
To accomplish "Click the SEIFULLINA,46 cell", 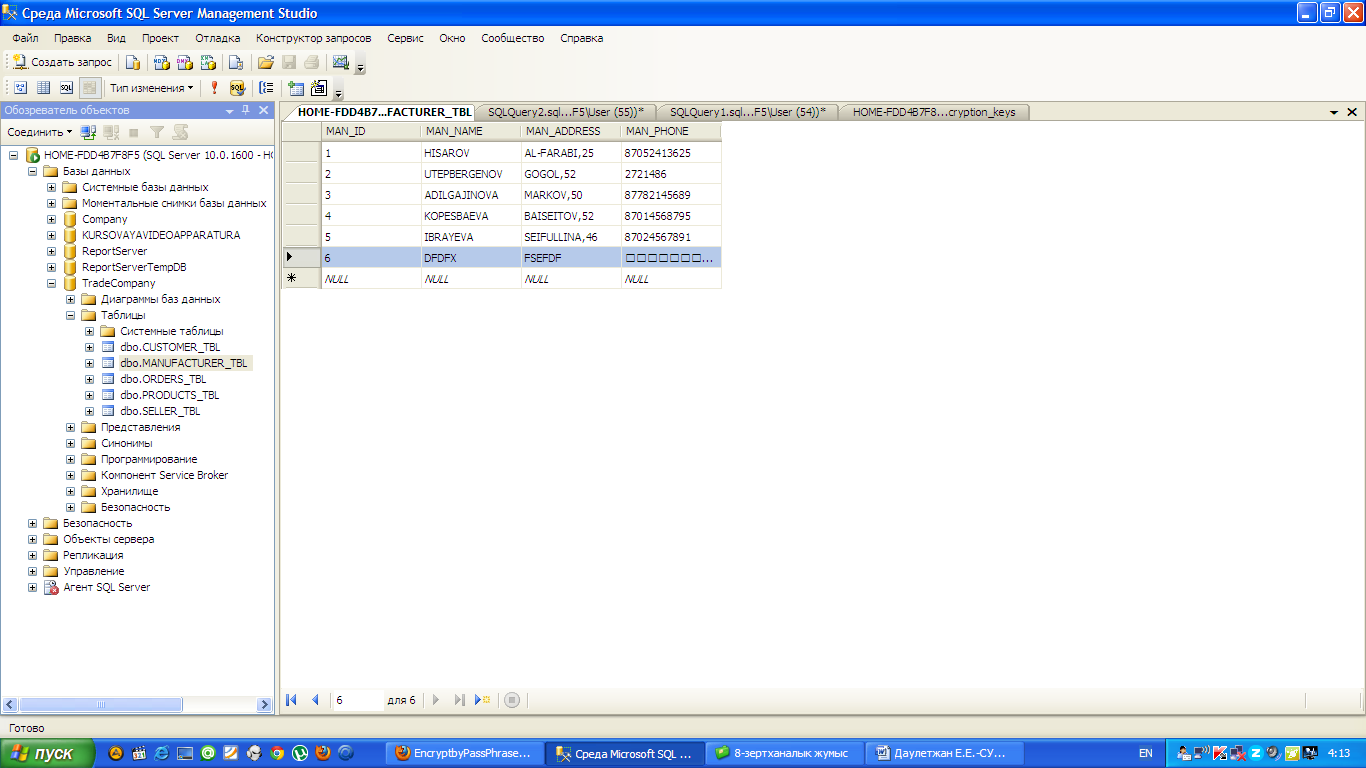I will (x=570, y=237).
